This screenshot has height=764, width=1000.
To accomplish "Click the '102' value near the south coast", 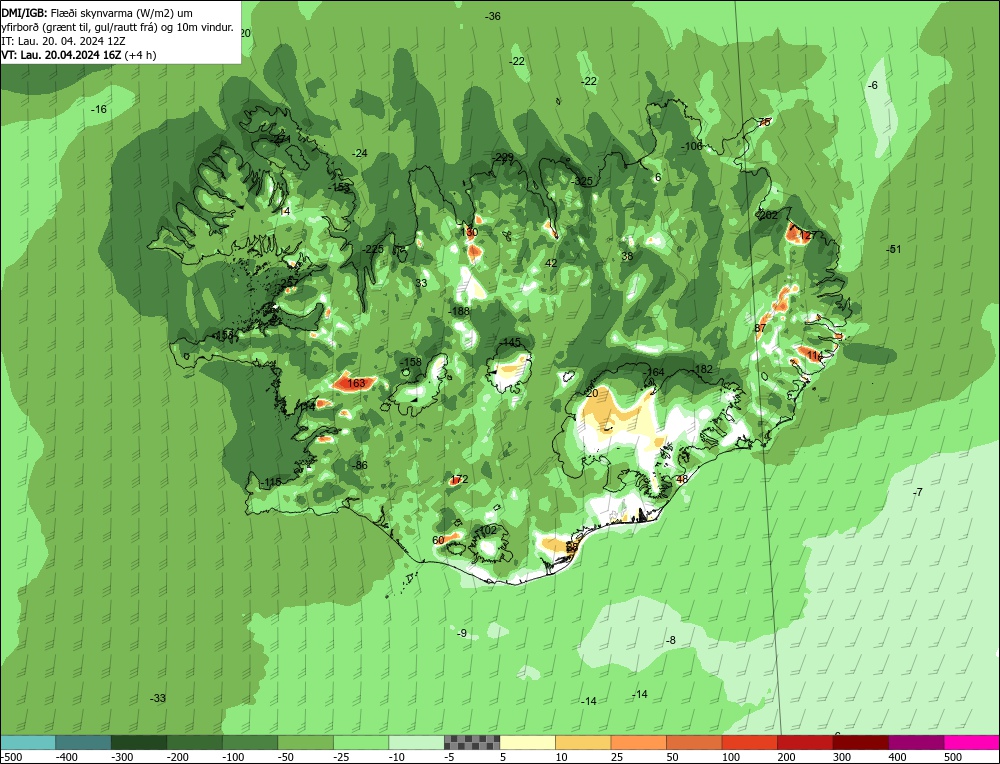I will coord(488,531).
